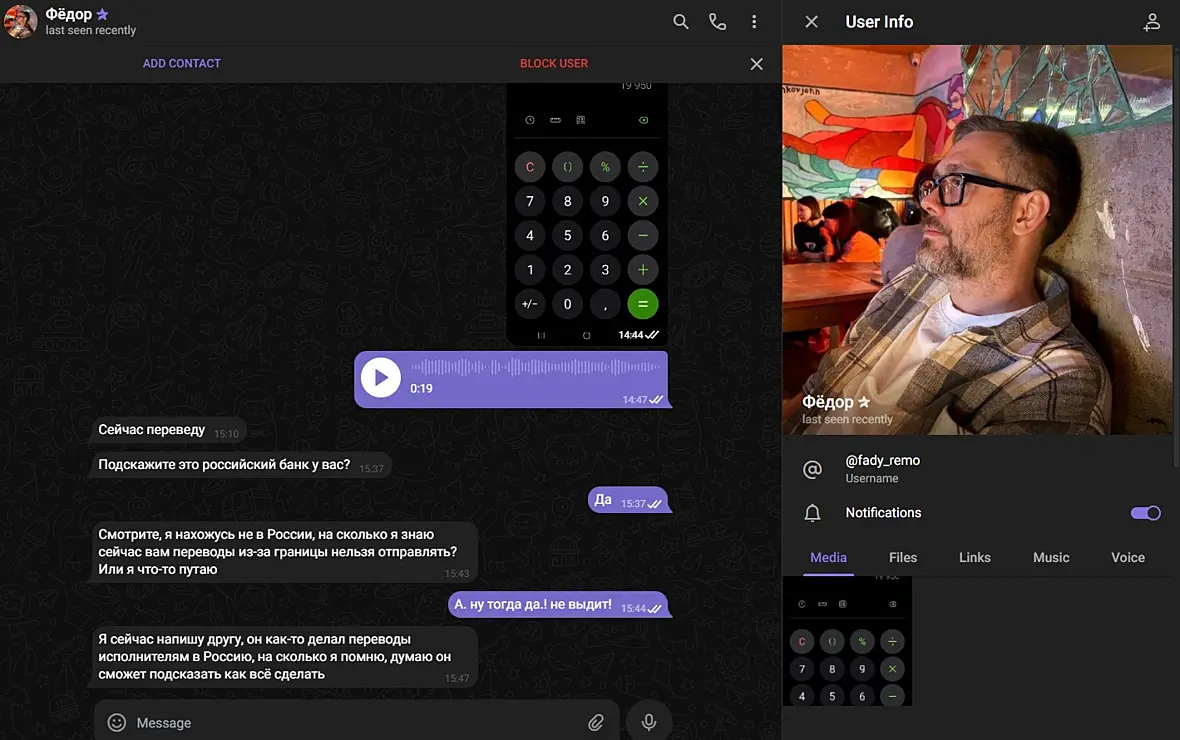Screen dimensions: 1180x740
Task: Close the User Info panel
Action: tap(811, 22)
